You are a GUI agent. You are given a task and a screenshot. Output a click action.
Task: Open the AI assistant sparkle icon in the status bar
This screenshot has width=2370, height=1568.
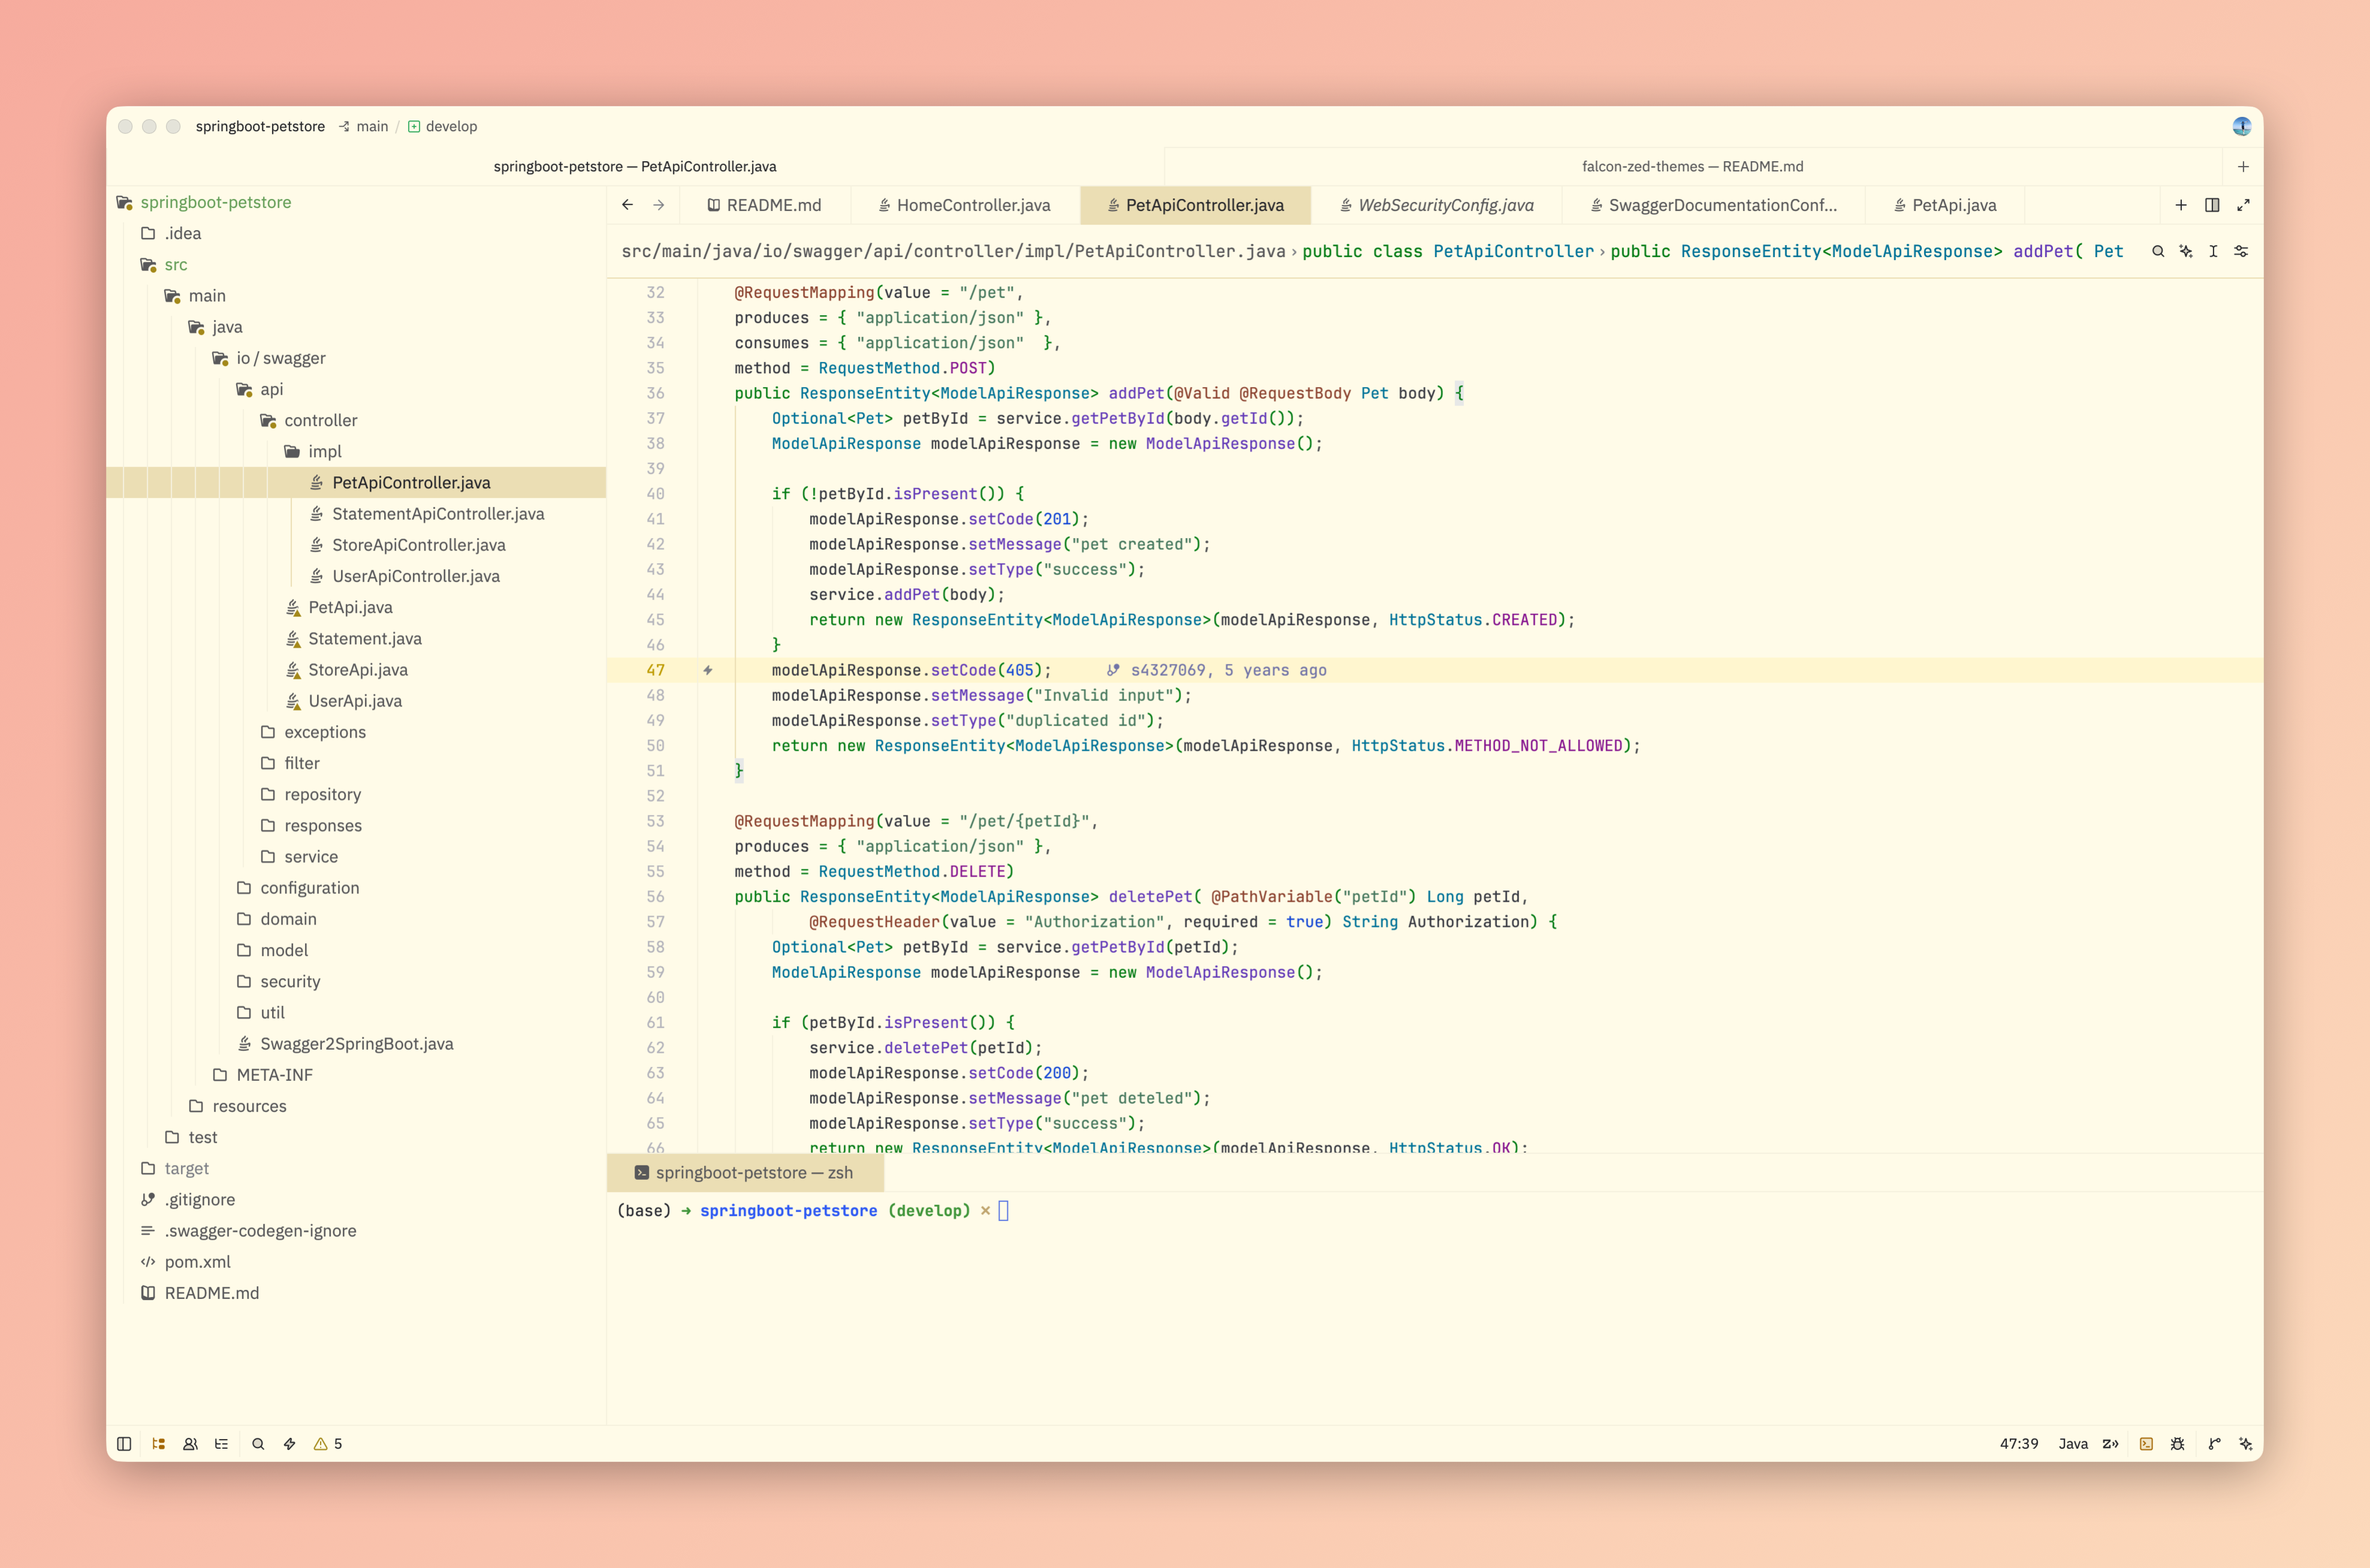[2246, 1443]
